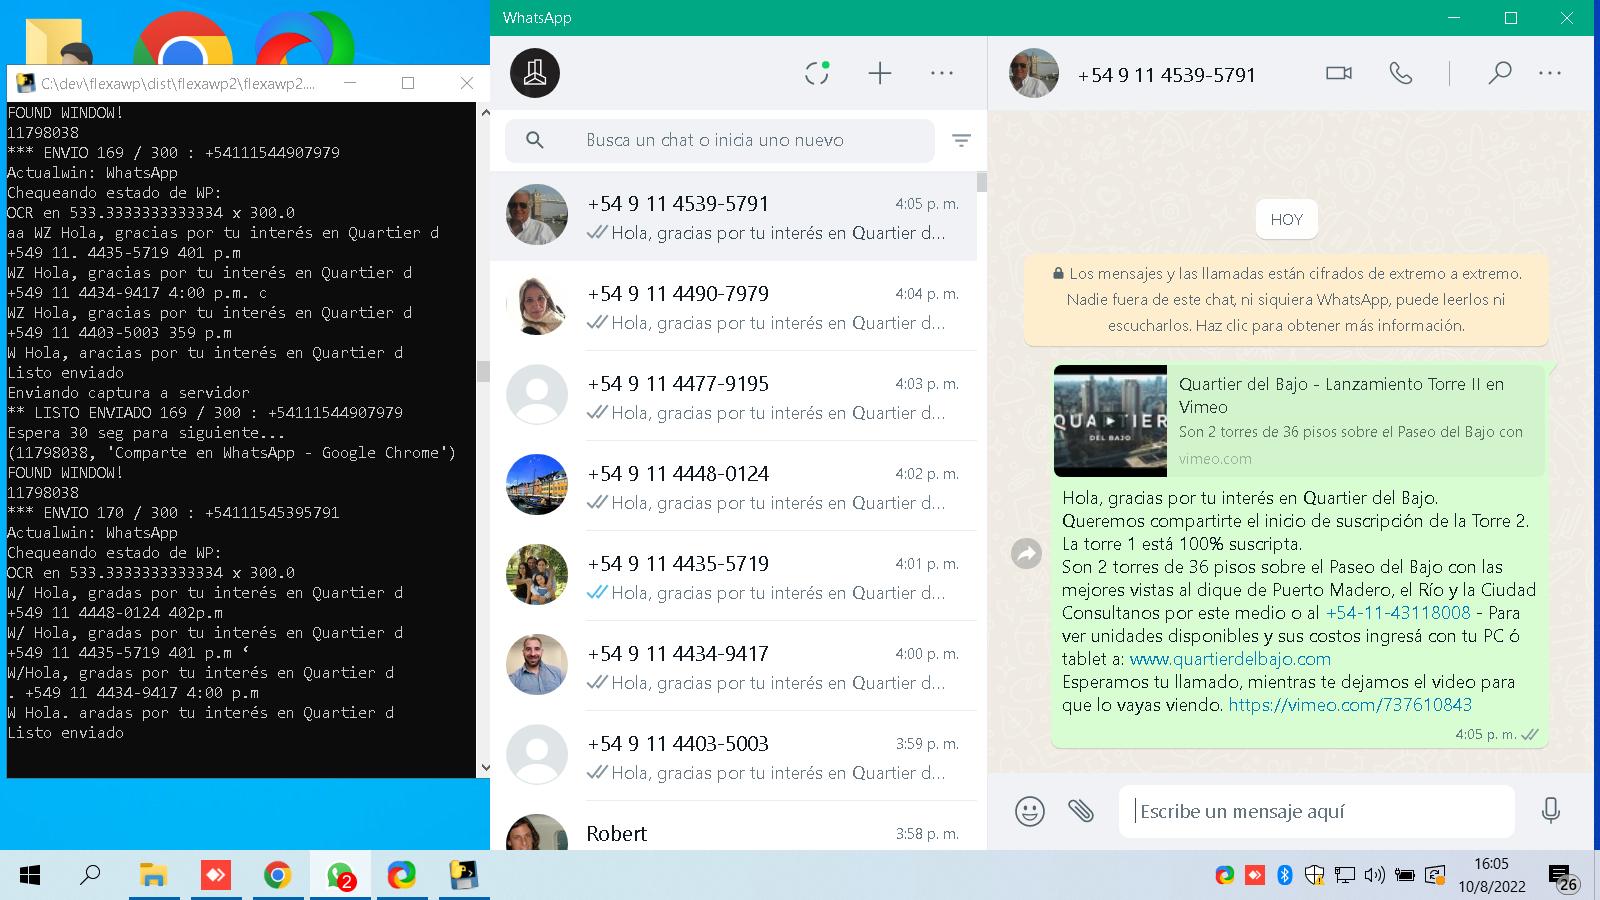1600x900 pixels.
Task: Start a new chat with the plus icon
Action: 880,73
